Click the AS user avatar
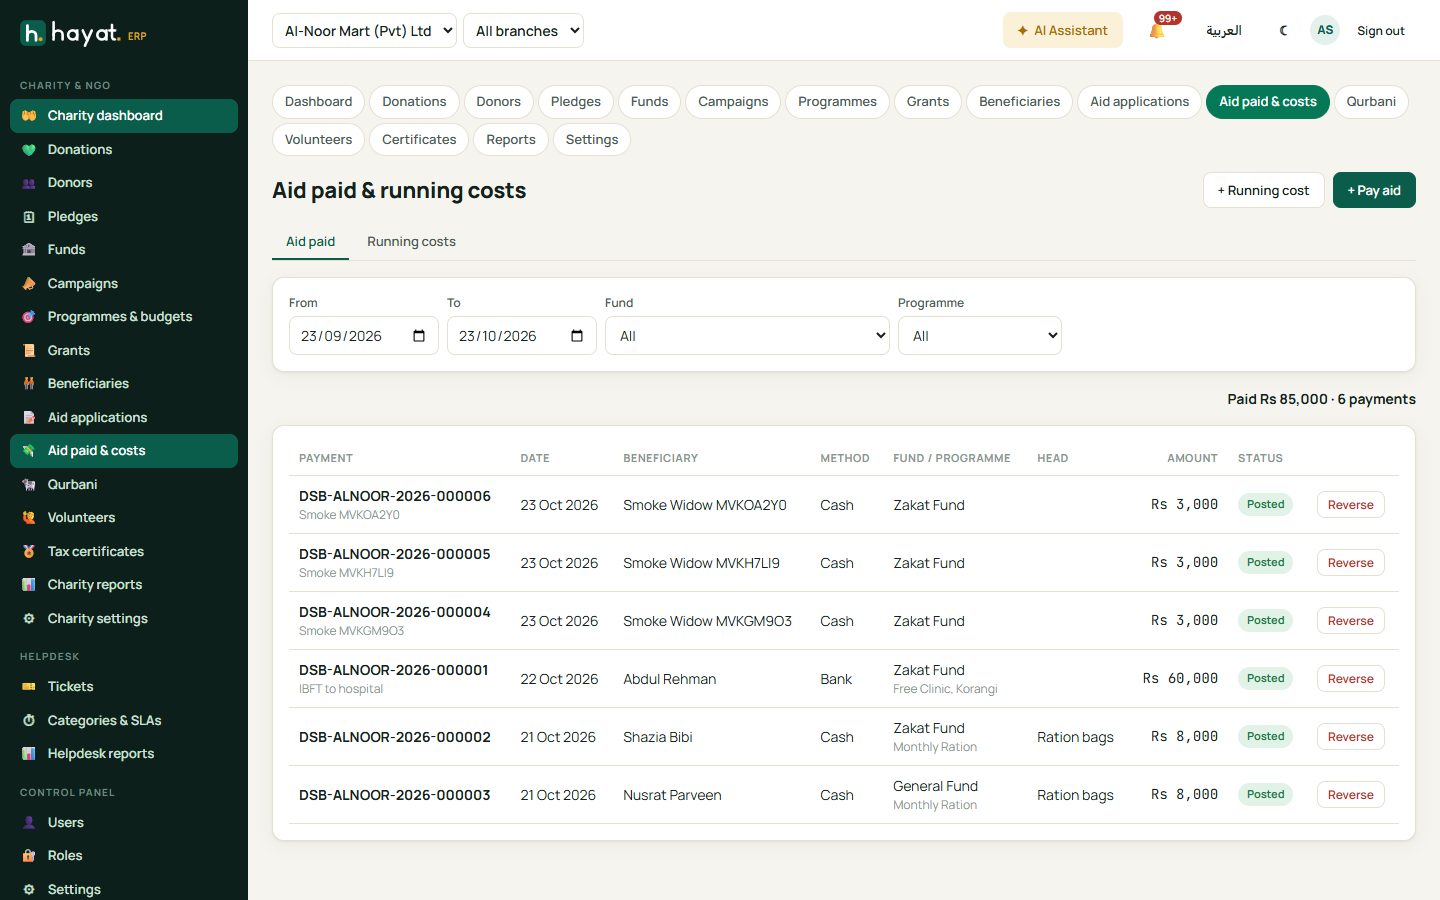1440x900 pixels. [x=1325, y=30]
